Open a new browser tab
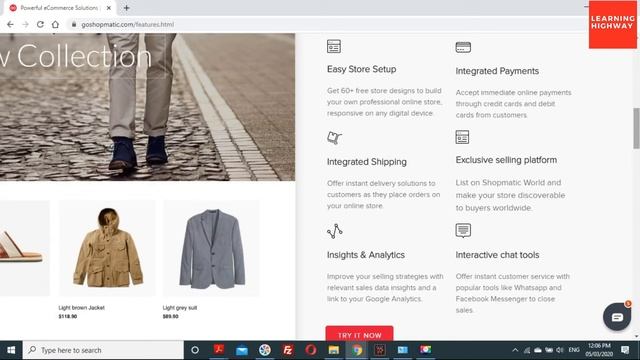Viewport: 640px width, 360px height. pyautogui.click(x=127, y=8)
